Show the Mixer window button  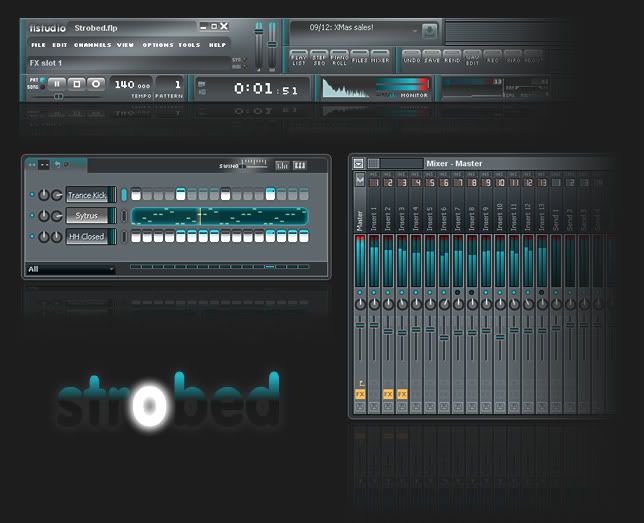[x=380, y=58]
